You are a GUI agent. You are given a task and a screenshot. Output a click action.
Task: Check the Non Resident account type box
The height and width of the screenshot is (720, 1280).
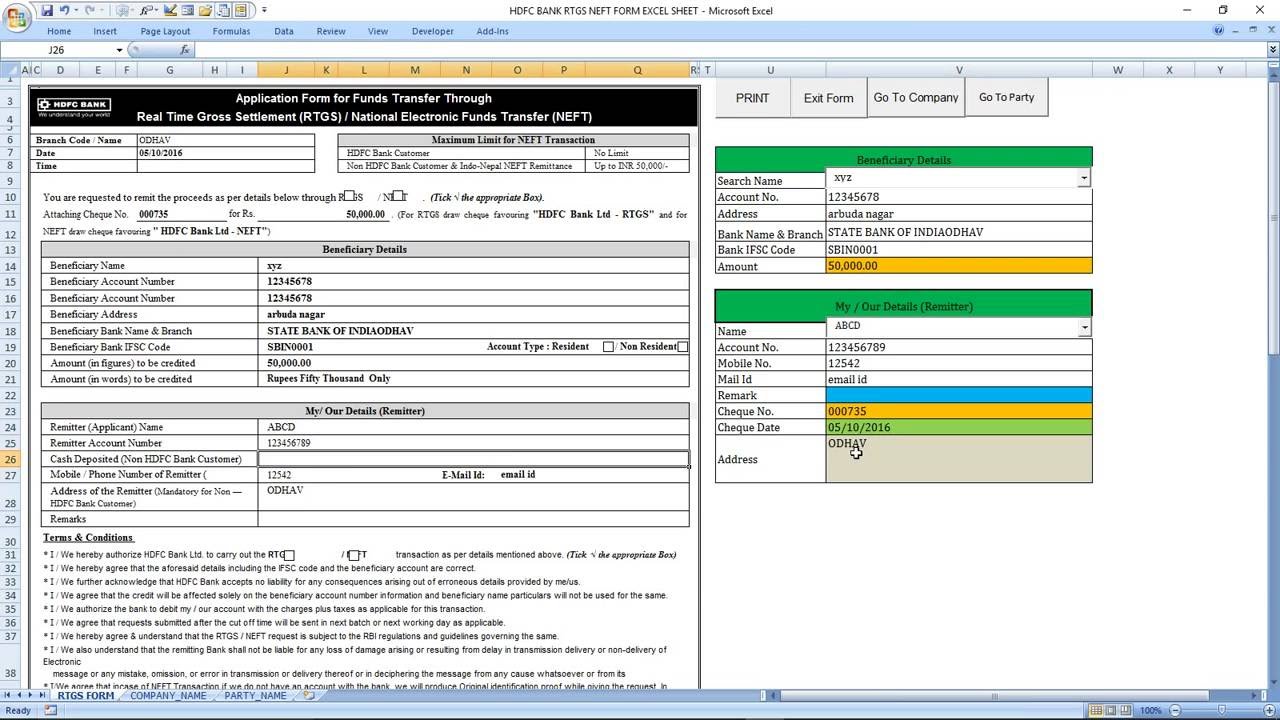(x=683, y=347)
